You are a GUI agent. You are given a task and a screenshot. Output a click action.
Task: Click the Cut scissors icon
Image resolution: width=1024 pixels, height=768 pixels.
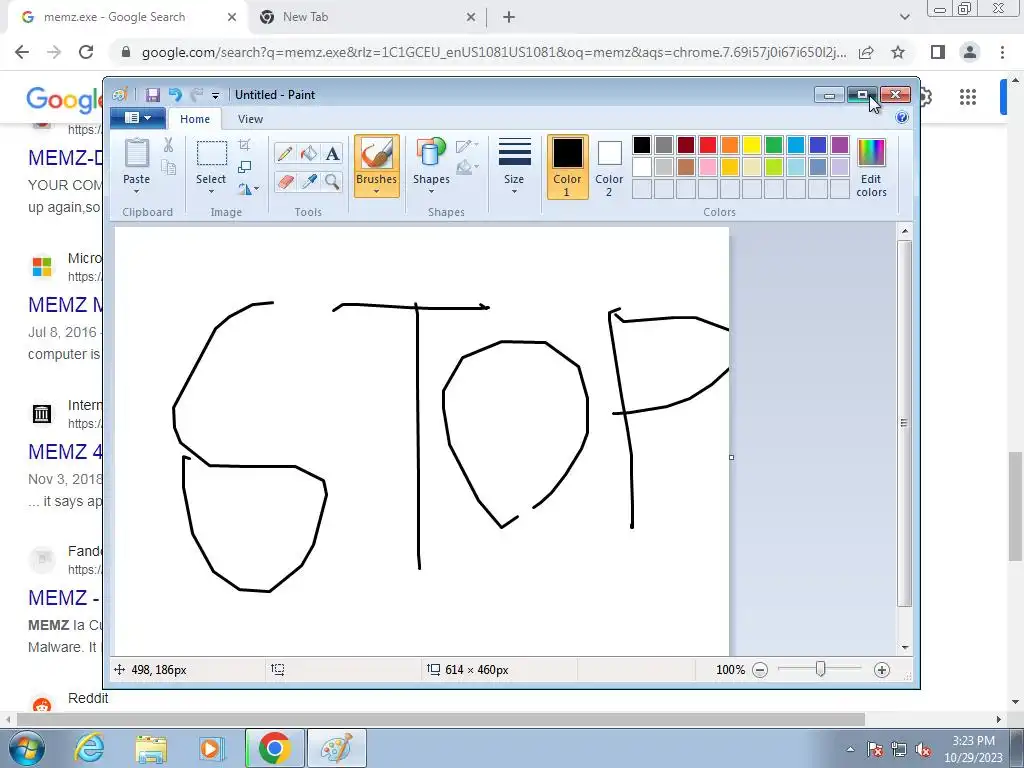168,145
